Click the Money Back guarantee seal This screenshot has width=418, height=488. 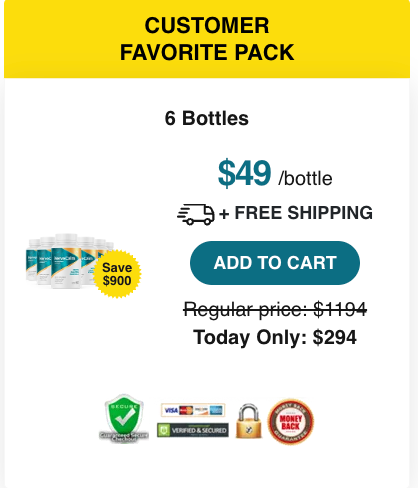coord(291,422)
